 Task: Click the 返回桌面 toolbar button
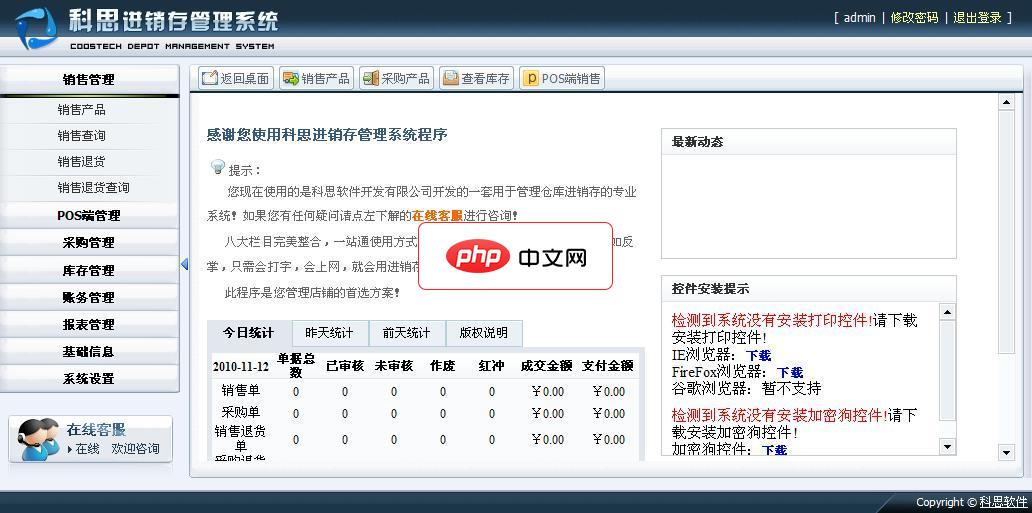pos(236,78)
